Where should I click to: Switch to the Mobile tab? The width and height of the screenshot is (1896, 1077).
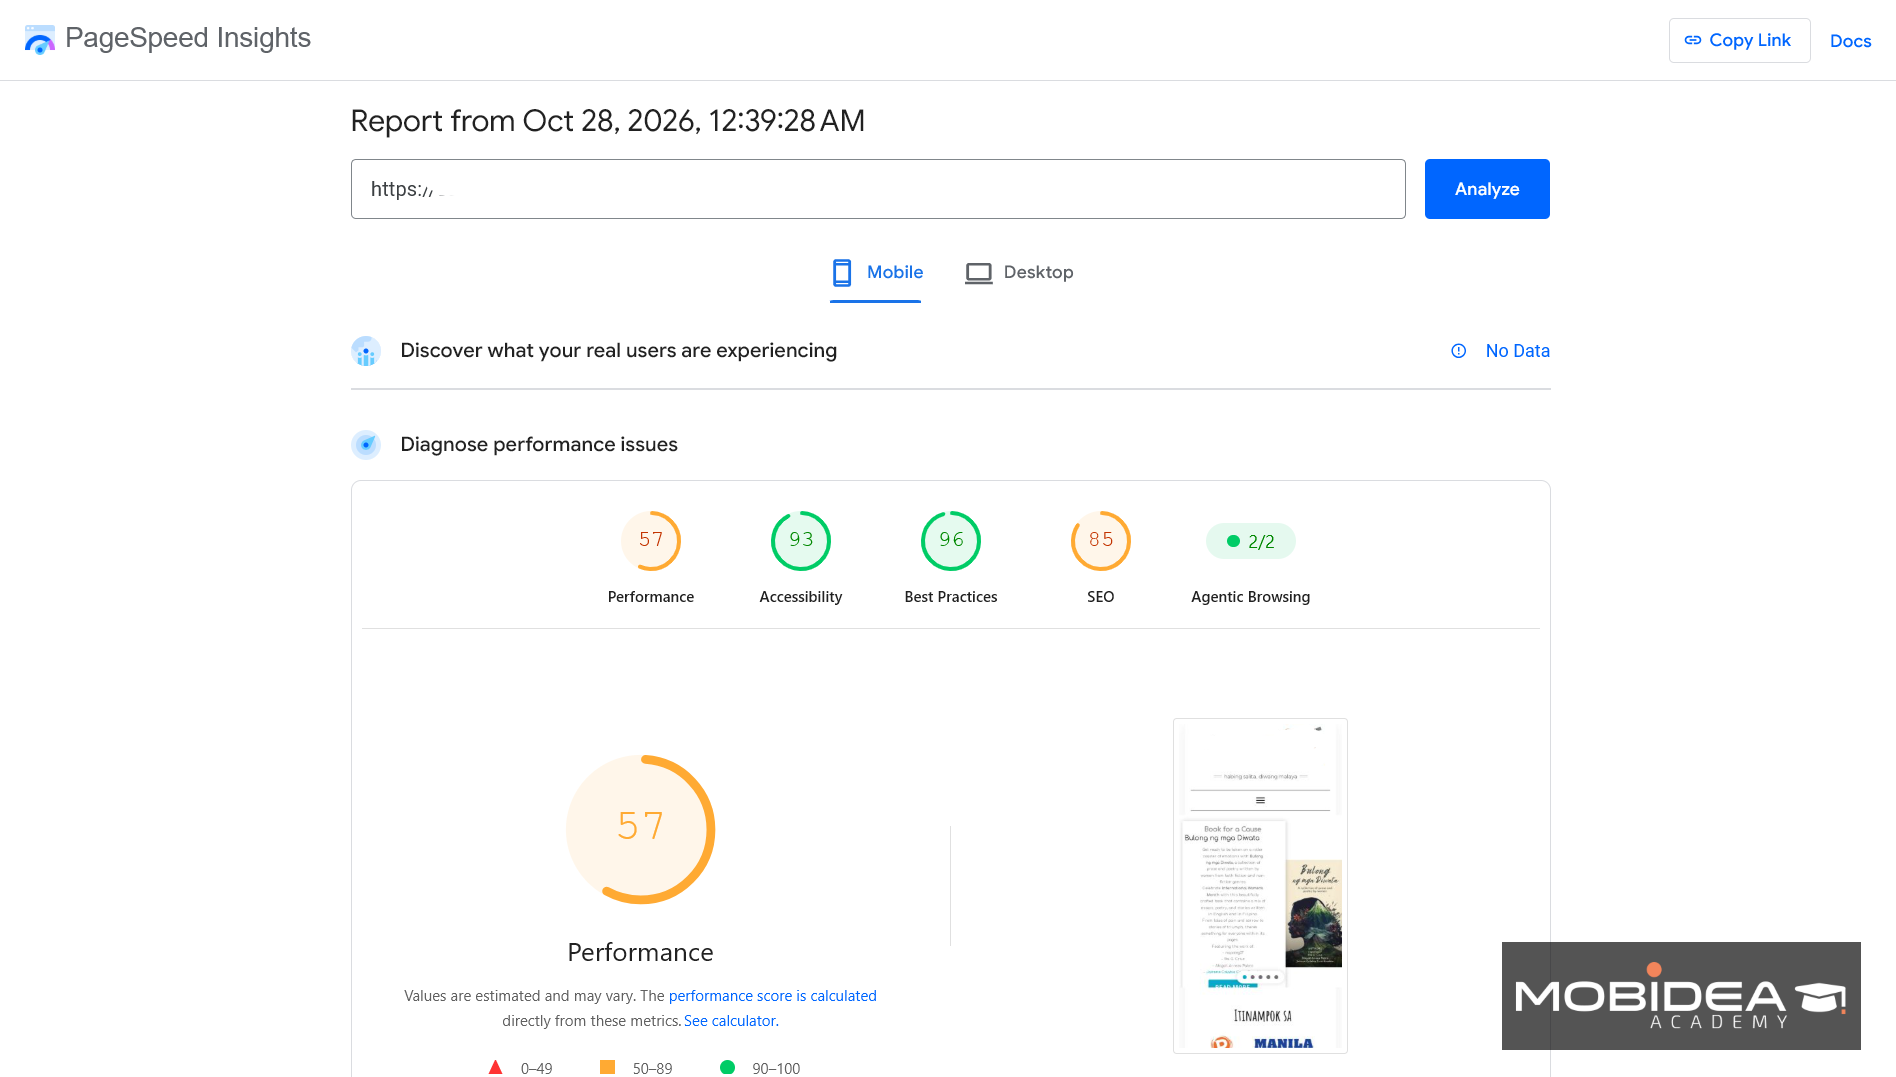pyautogui.click(x=876, y=272)
